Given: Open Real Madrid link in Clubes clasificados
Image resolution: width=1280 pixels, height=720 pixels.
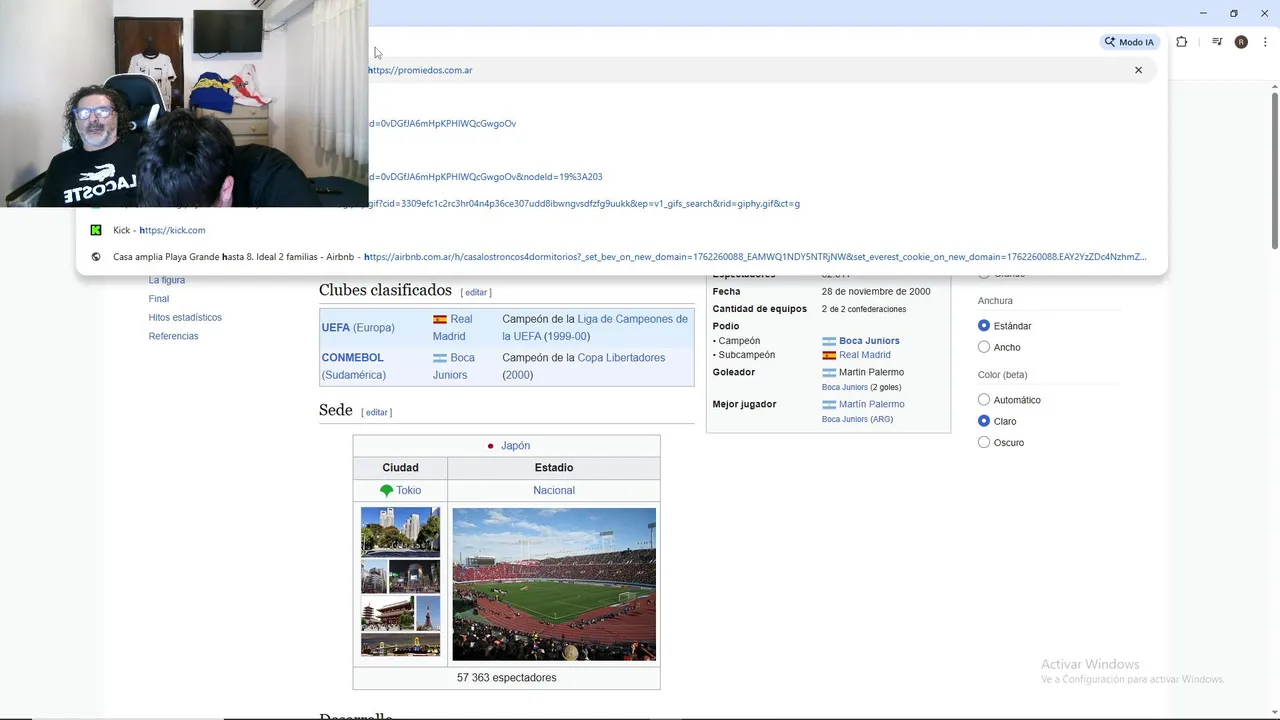Looking at the screenshot, I should [452, 328].
